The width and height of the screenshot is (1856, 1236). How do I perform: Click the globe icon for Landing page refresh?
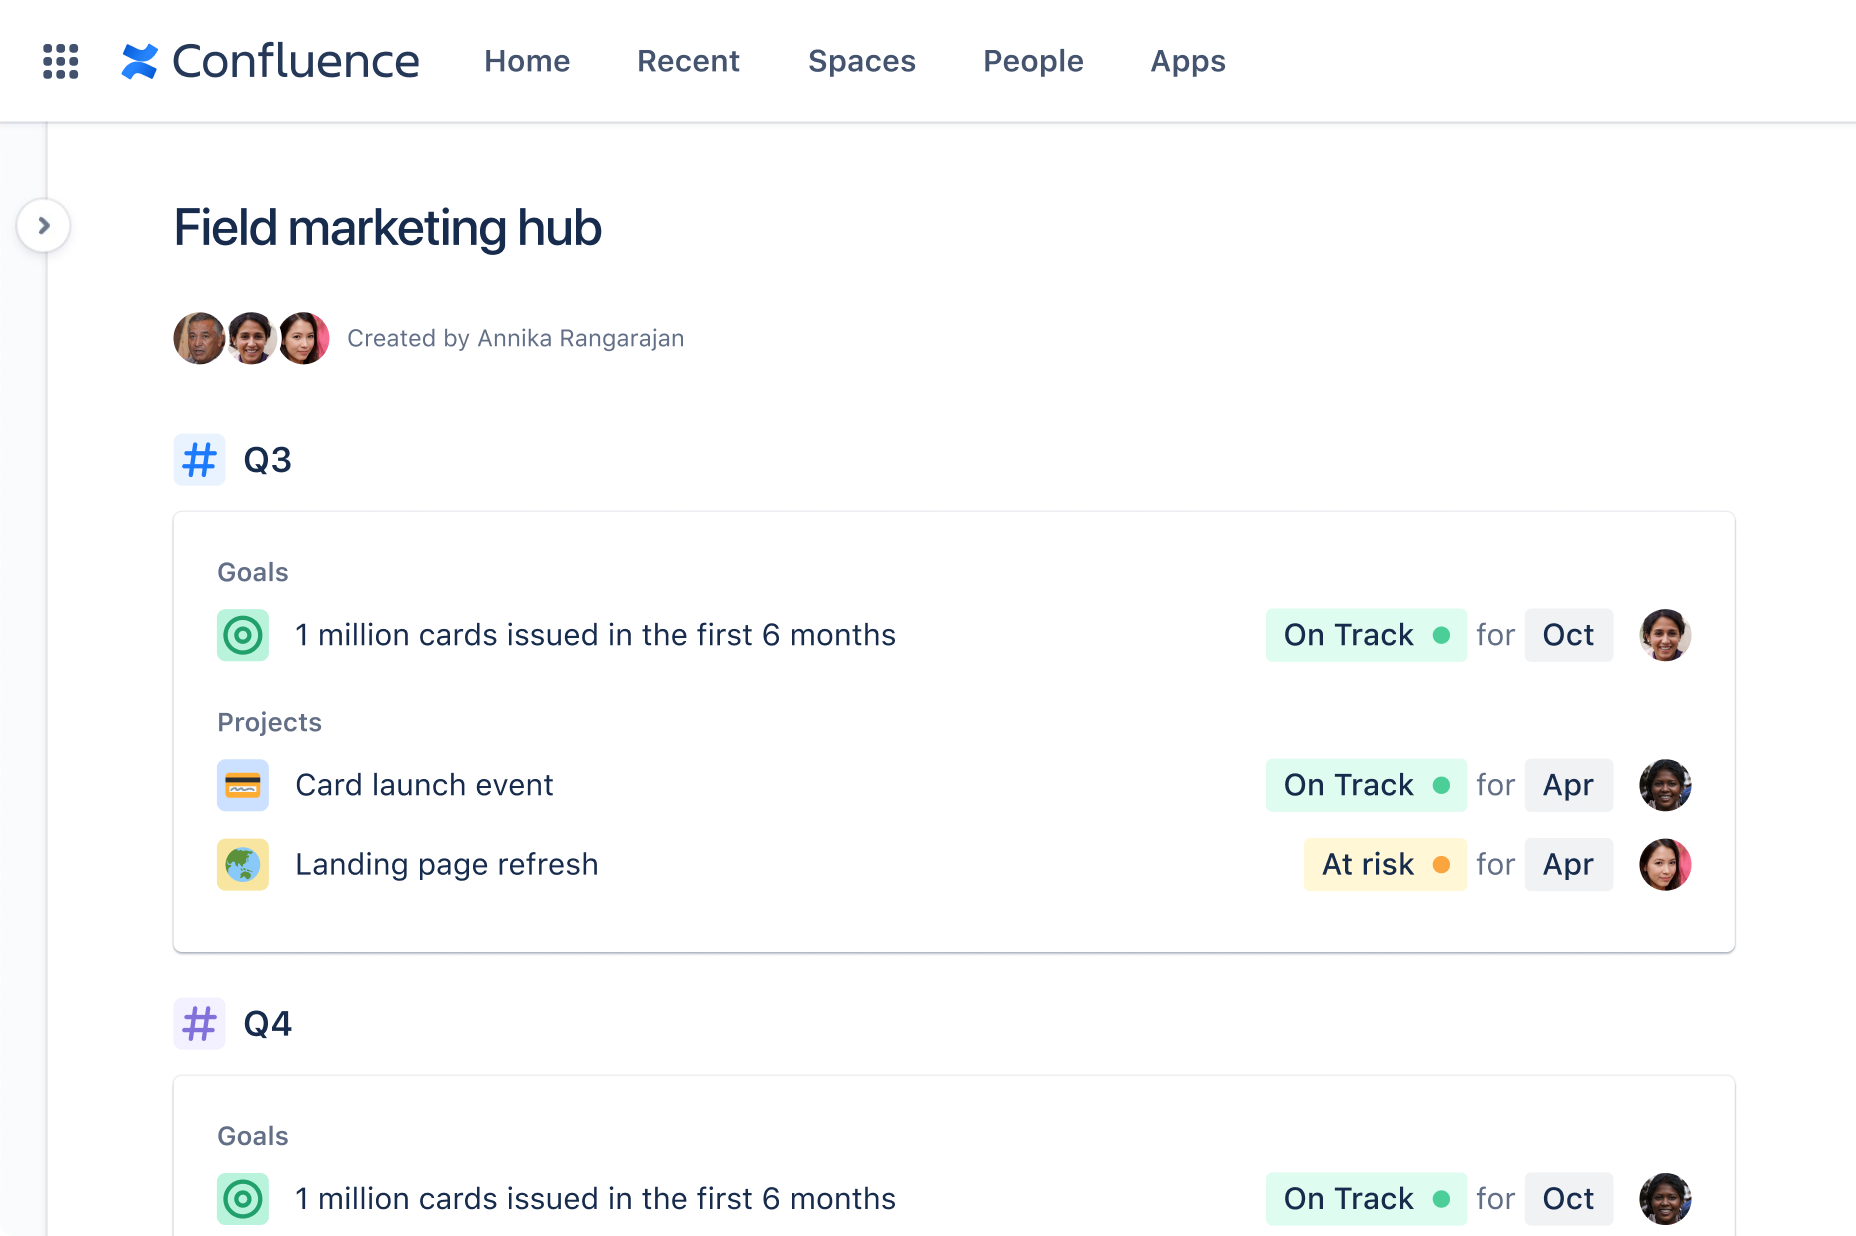(243, 864)
